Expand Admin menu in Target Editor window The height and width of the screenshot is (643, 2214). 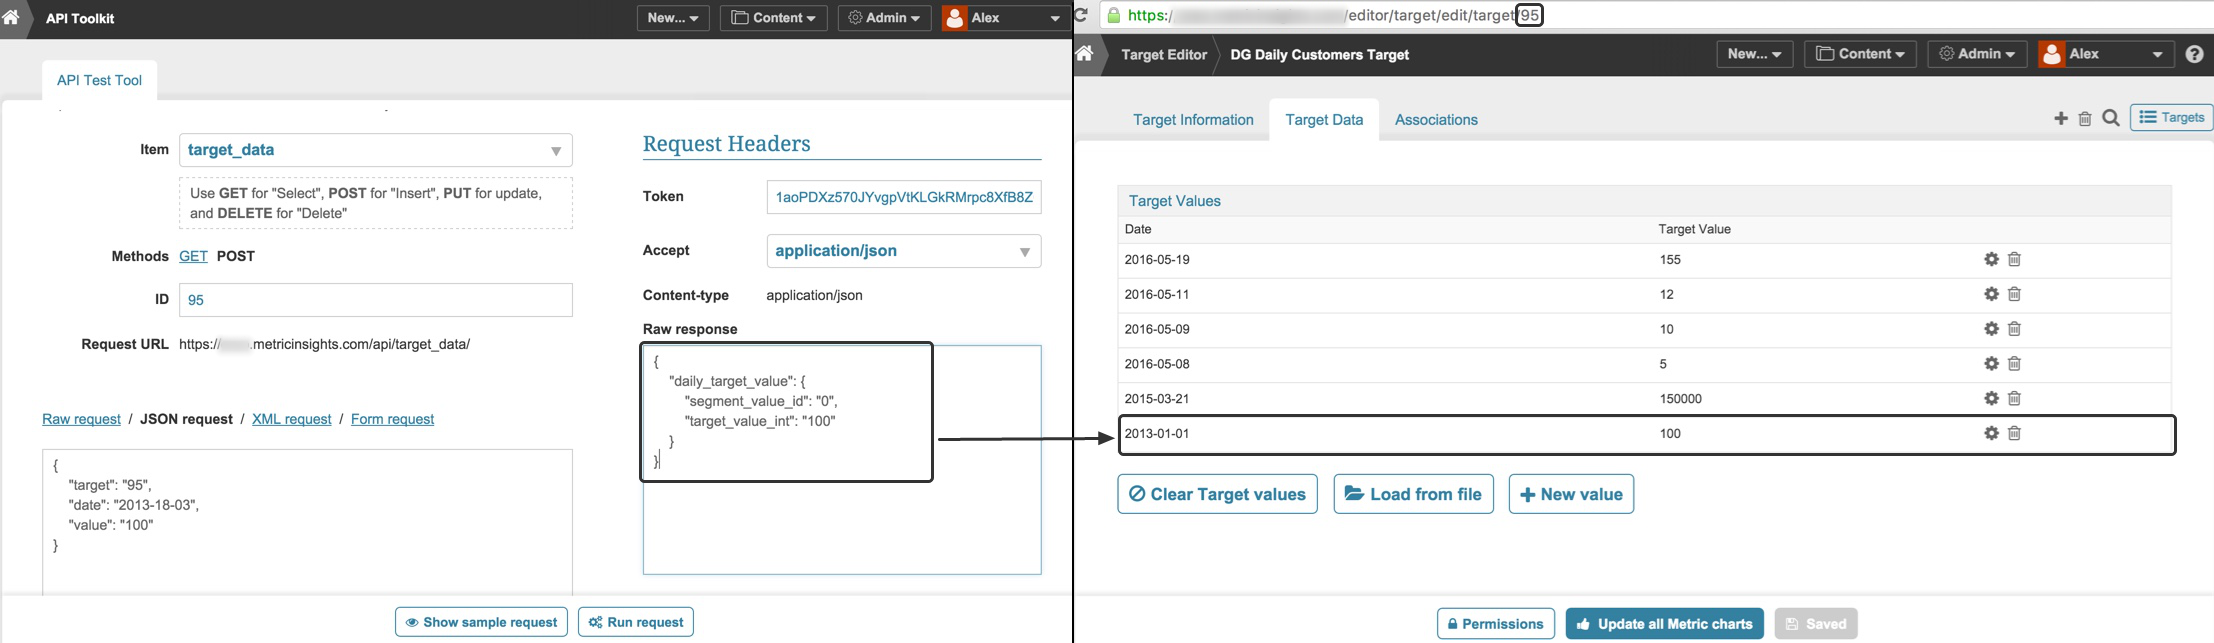click(1977, 54)
